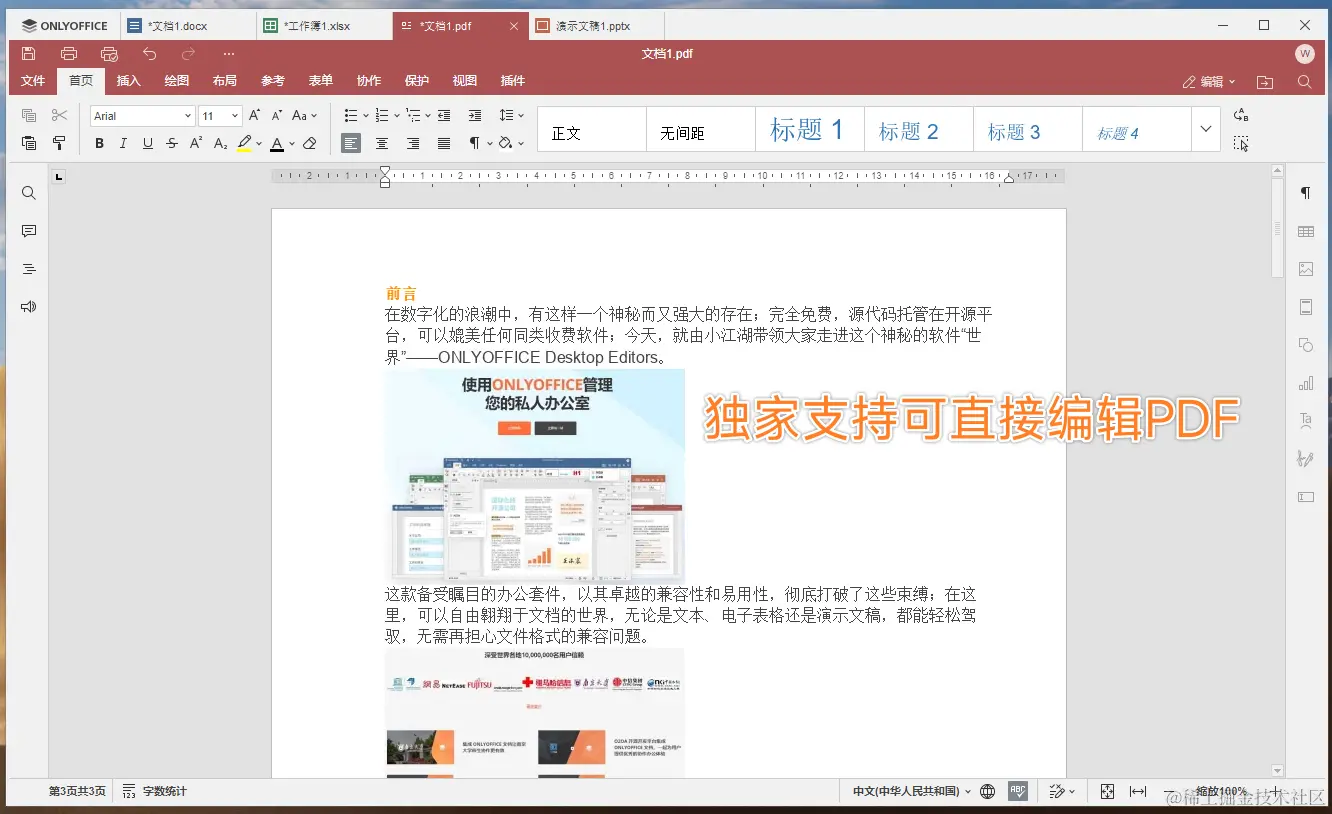1332x814 pixels.
Task: Open the font size 11 dropdown
Action: pyautogui.click(x=235, y=116)
